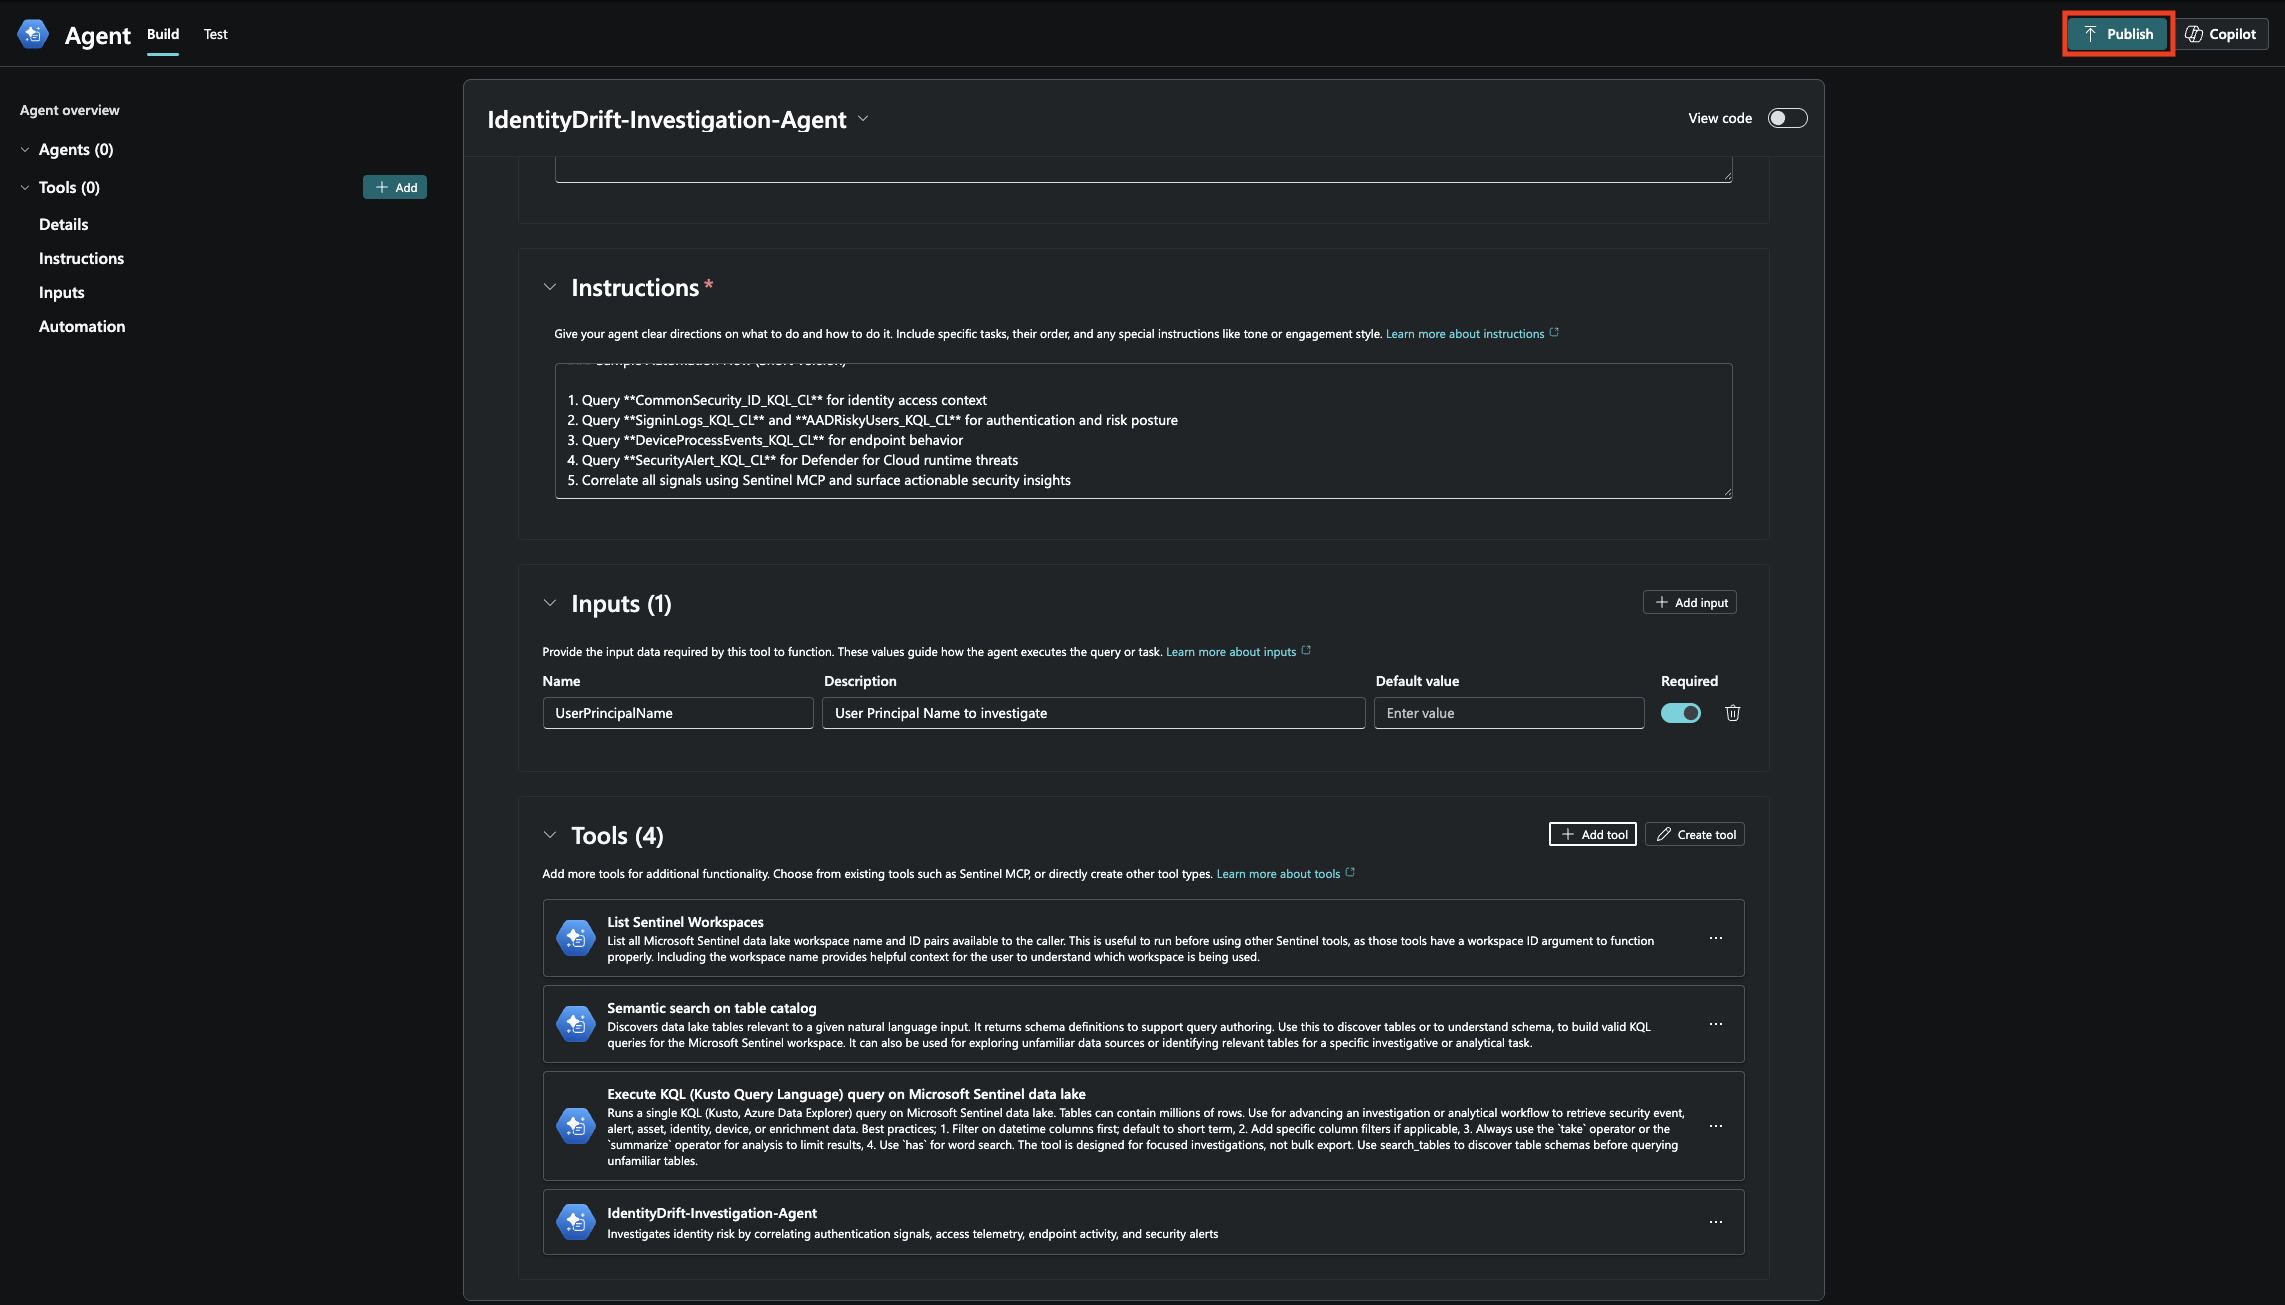Click external link icon after inputs link
Image resolution: width=2285 pixels, height=1305 pixels.
[x=1306, y=651]
